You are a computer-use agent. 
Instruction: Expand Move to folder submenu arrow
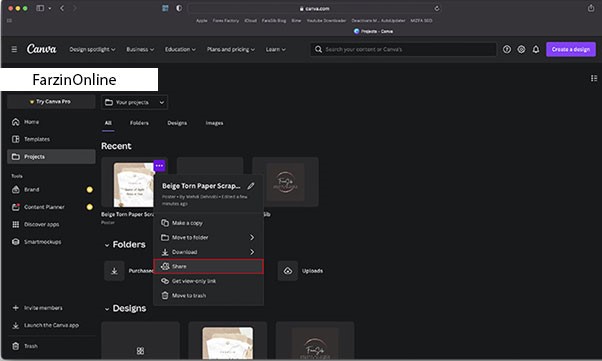252,237
